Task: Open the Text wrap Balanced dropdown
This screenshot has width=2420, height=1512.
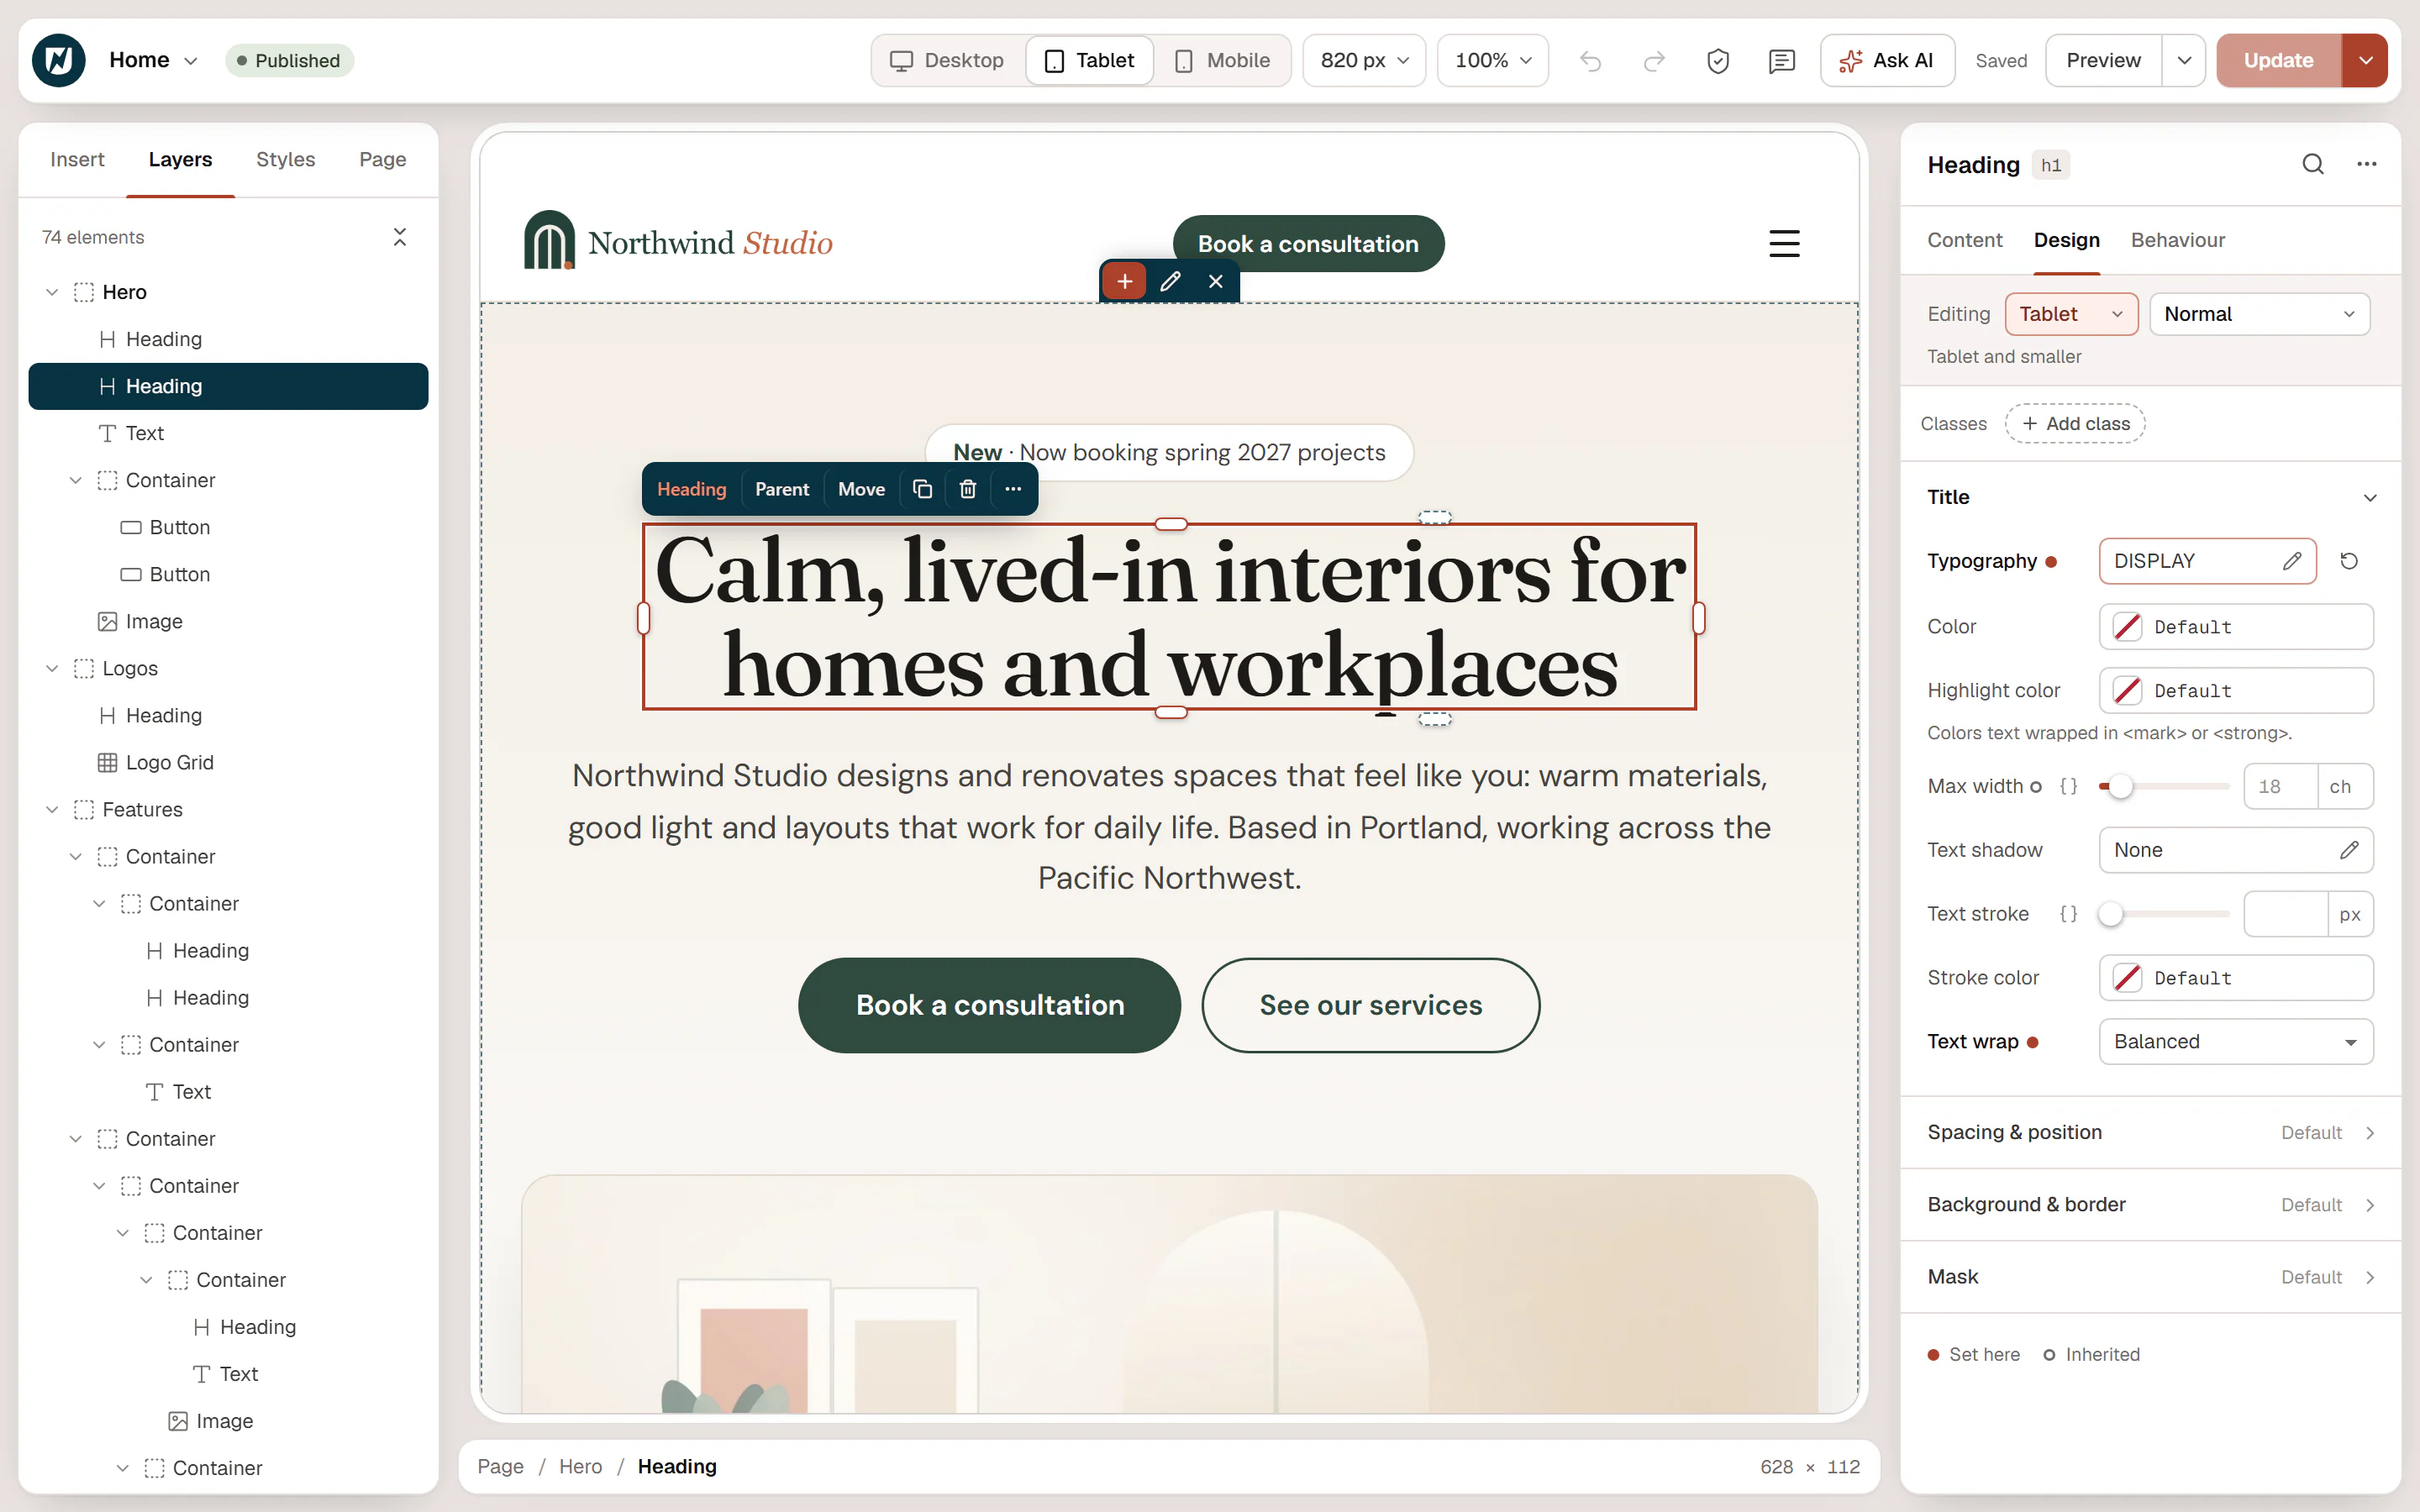Action: (2236, 1041)
